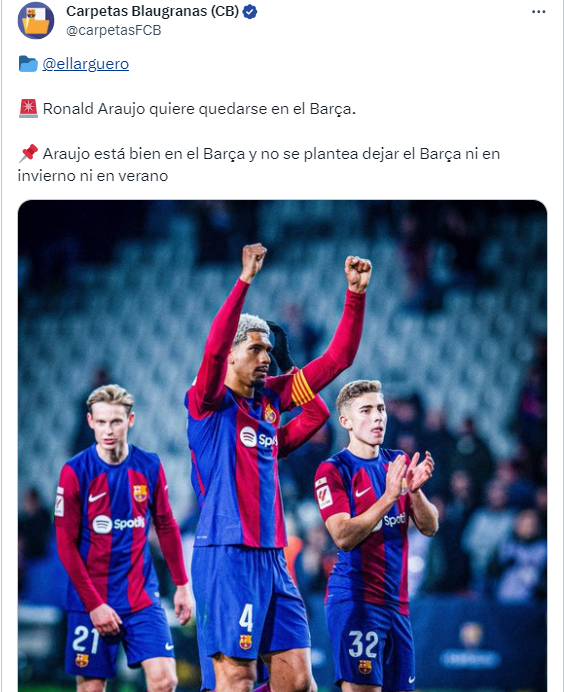Click the Barça crest on the left player's shirt

[140, 493]
